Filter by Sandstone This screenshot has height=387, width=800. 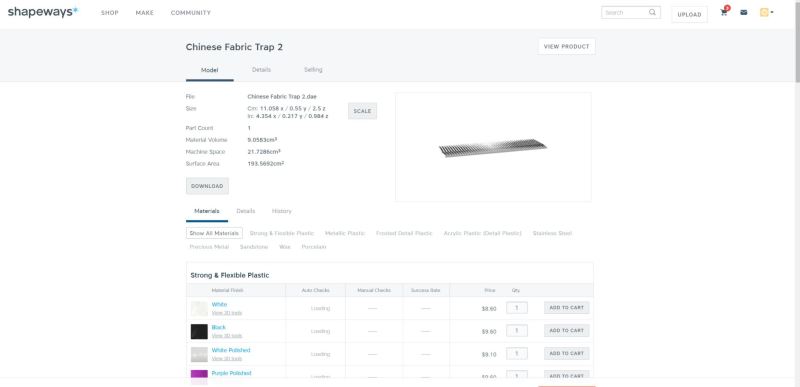coord(254,247)
